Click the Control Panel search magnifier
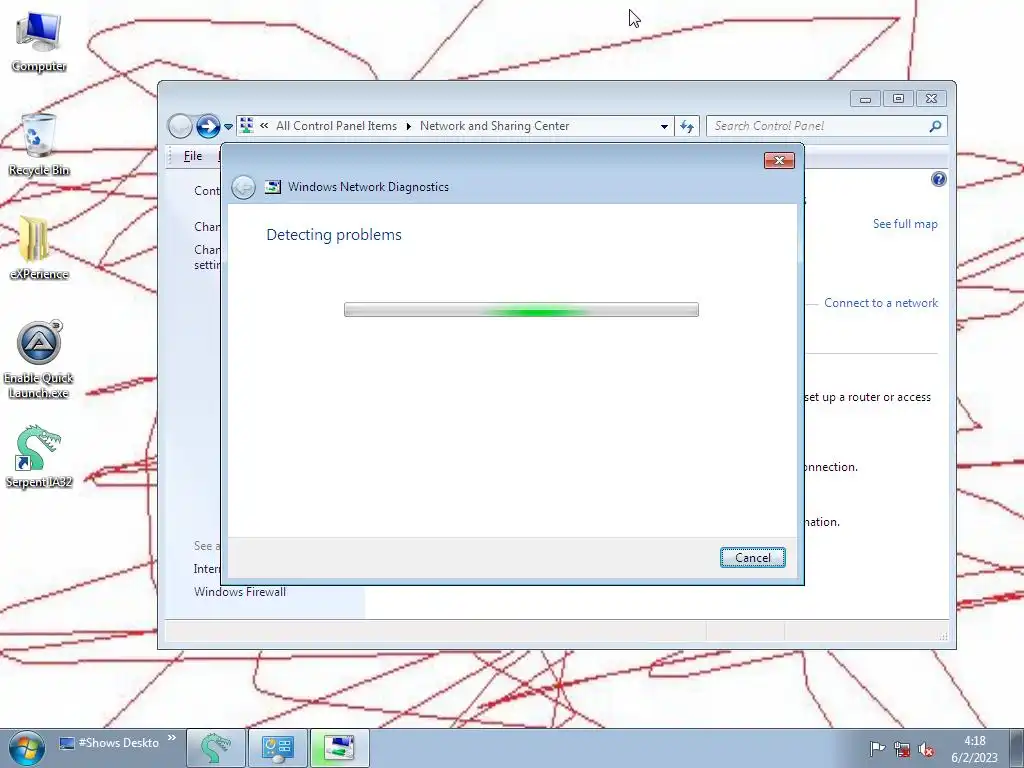Screen dimensions: 1024x768 935,126
